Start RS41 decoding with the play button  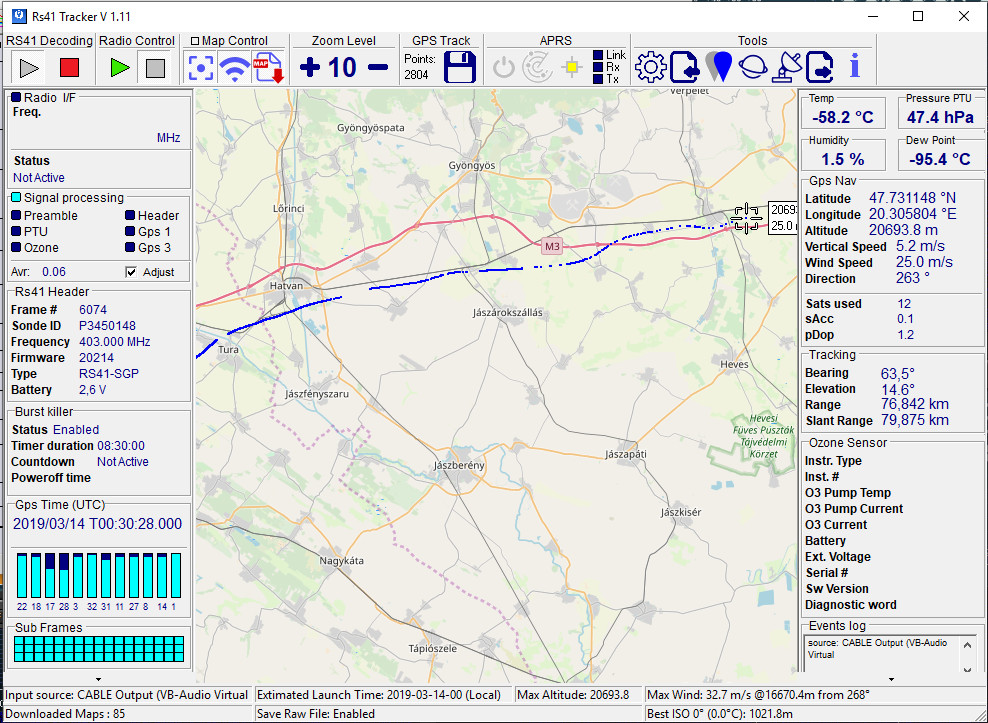click(29, 68)
